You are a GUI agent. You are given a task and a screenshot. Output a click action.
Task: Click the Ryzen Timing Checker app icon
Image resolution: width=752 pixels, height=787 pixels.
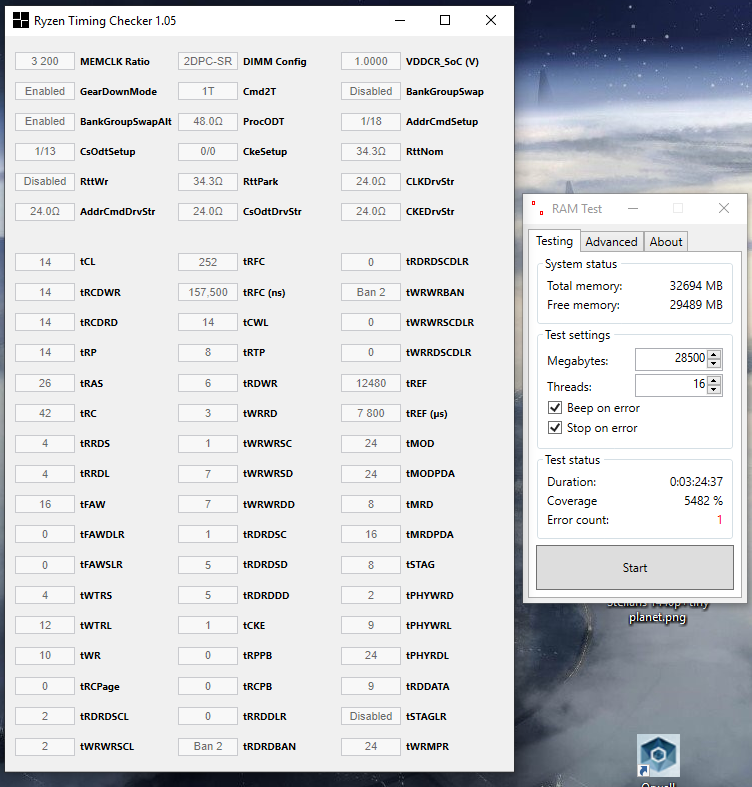(21, 21)
